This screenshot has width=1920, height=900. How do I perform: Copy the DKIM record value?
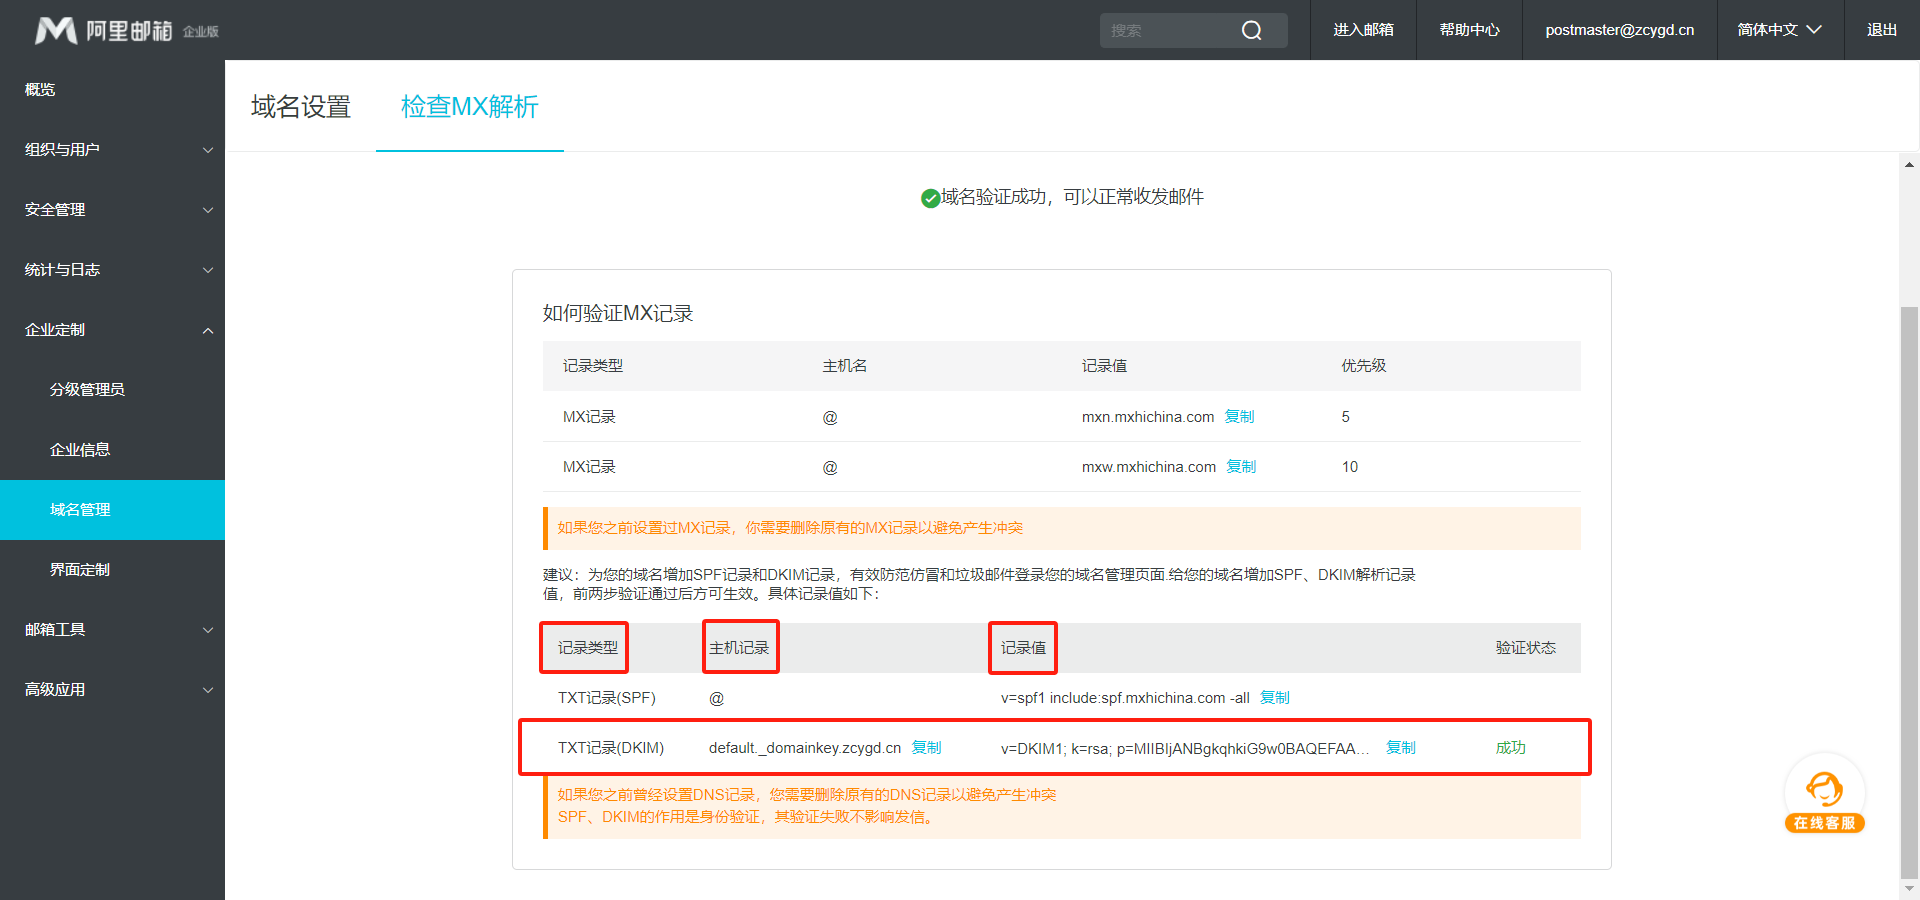pos(1401,748)
